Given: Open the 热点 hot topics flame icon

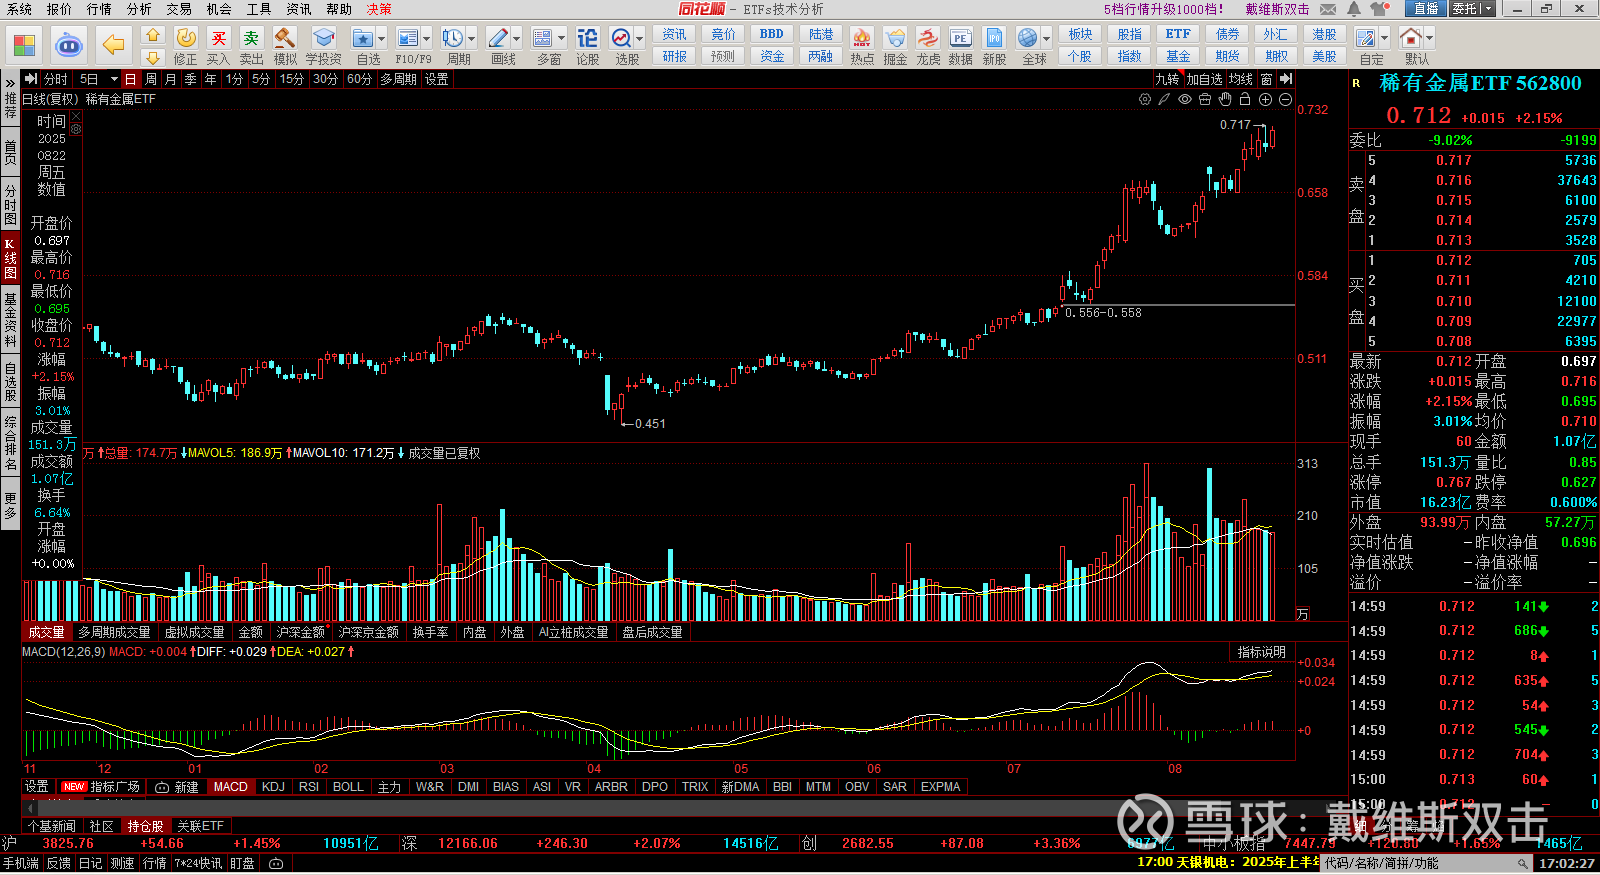Looking at the screenshot, I should [x=862, y=46].
